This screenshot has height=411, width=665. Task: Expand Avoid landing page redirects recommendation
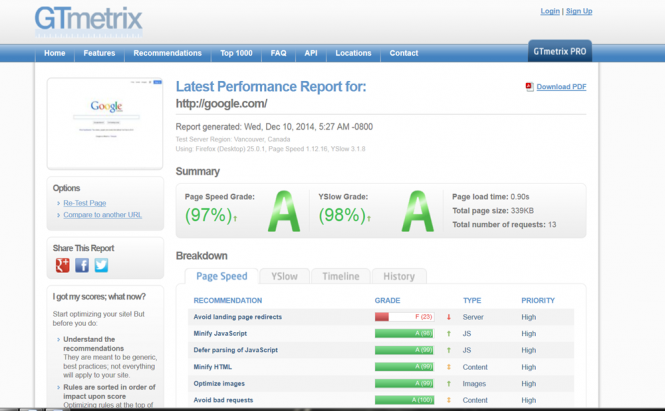(238, 317)
